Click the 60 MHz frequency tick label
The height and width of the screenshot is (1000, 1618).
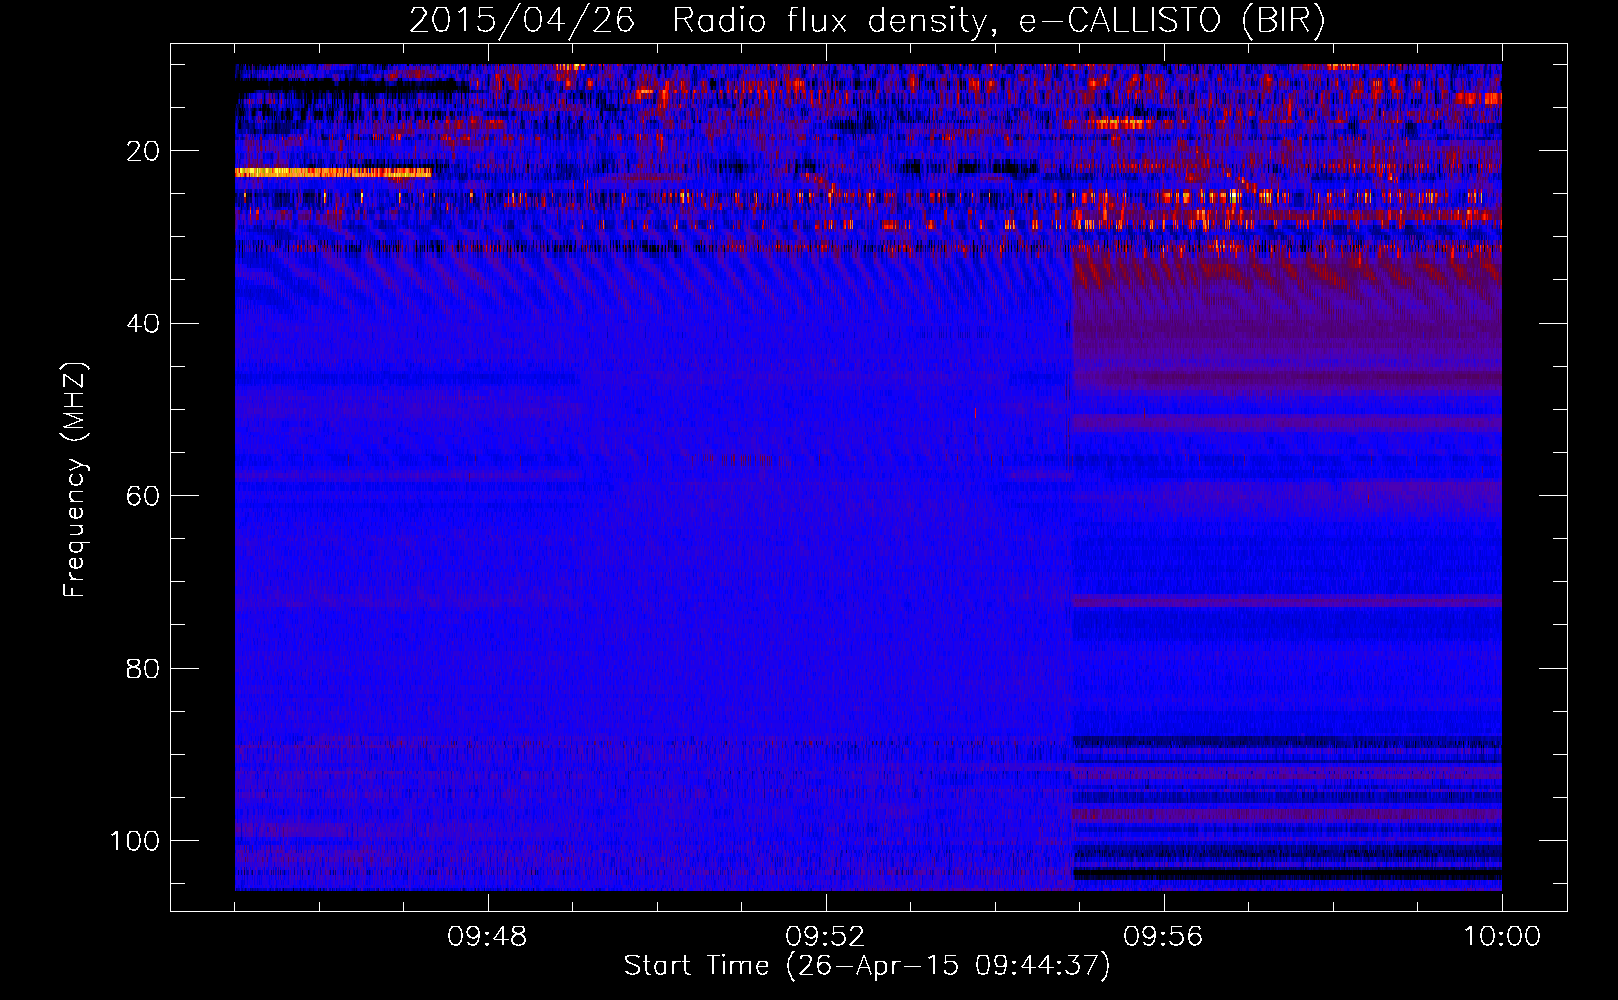tap(143, 496)
